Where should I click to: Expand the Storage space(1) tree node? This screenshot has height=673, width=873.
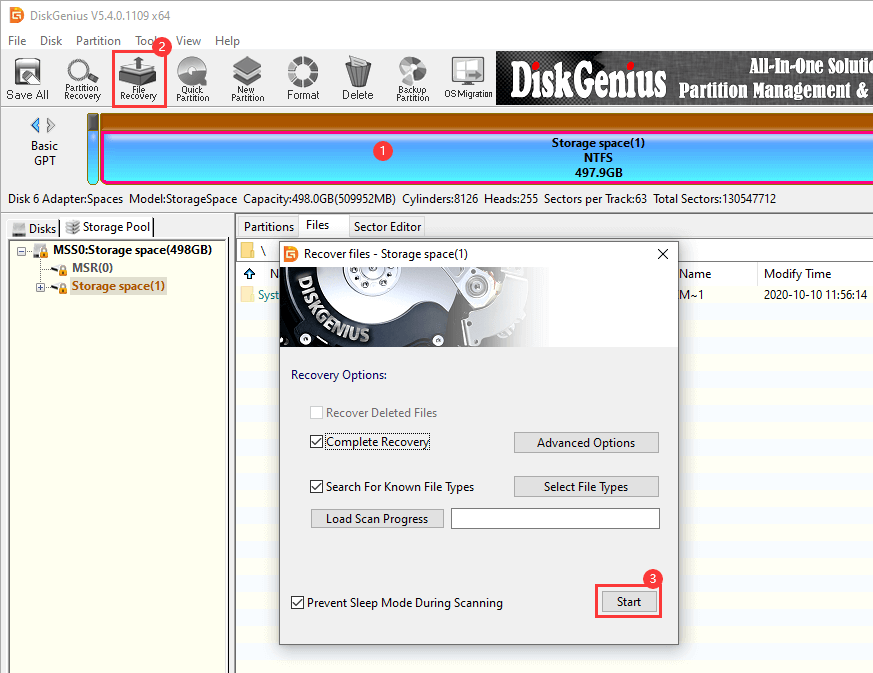41,287
